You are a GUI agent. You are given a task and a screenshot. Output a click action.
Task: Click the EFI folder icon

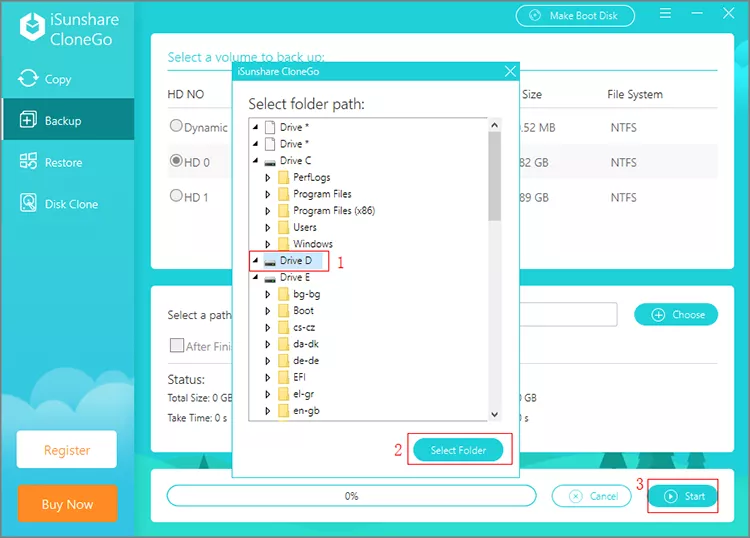(284, 377)
